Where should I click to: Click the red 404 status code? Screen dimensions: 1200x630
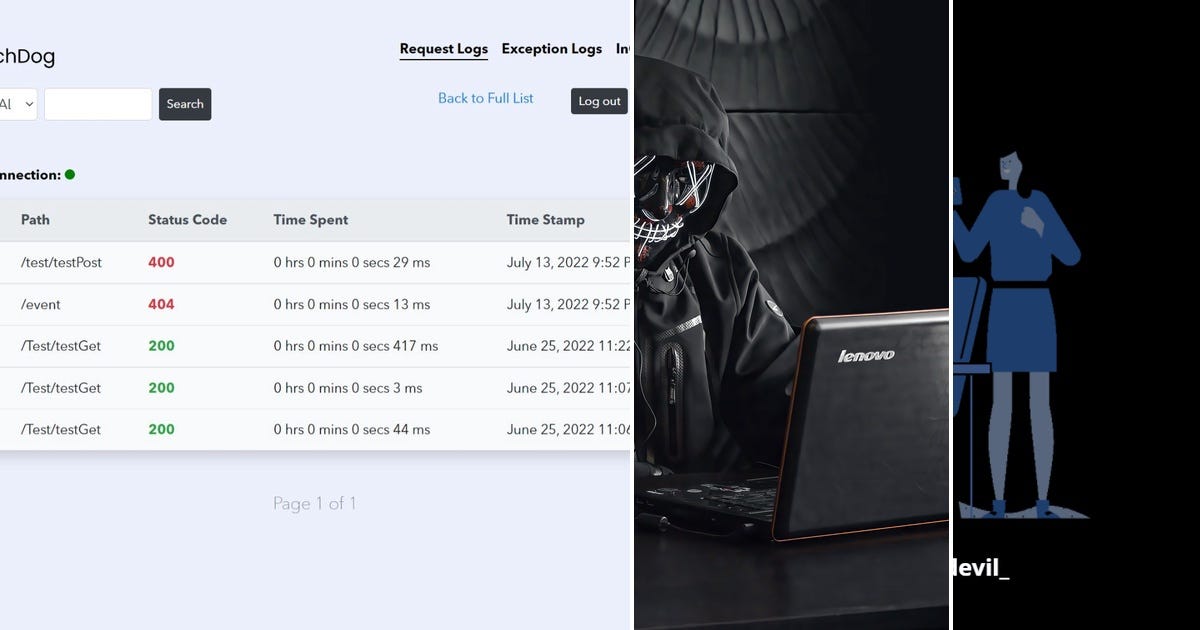(x=161, y=304)
